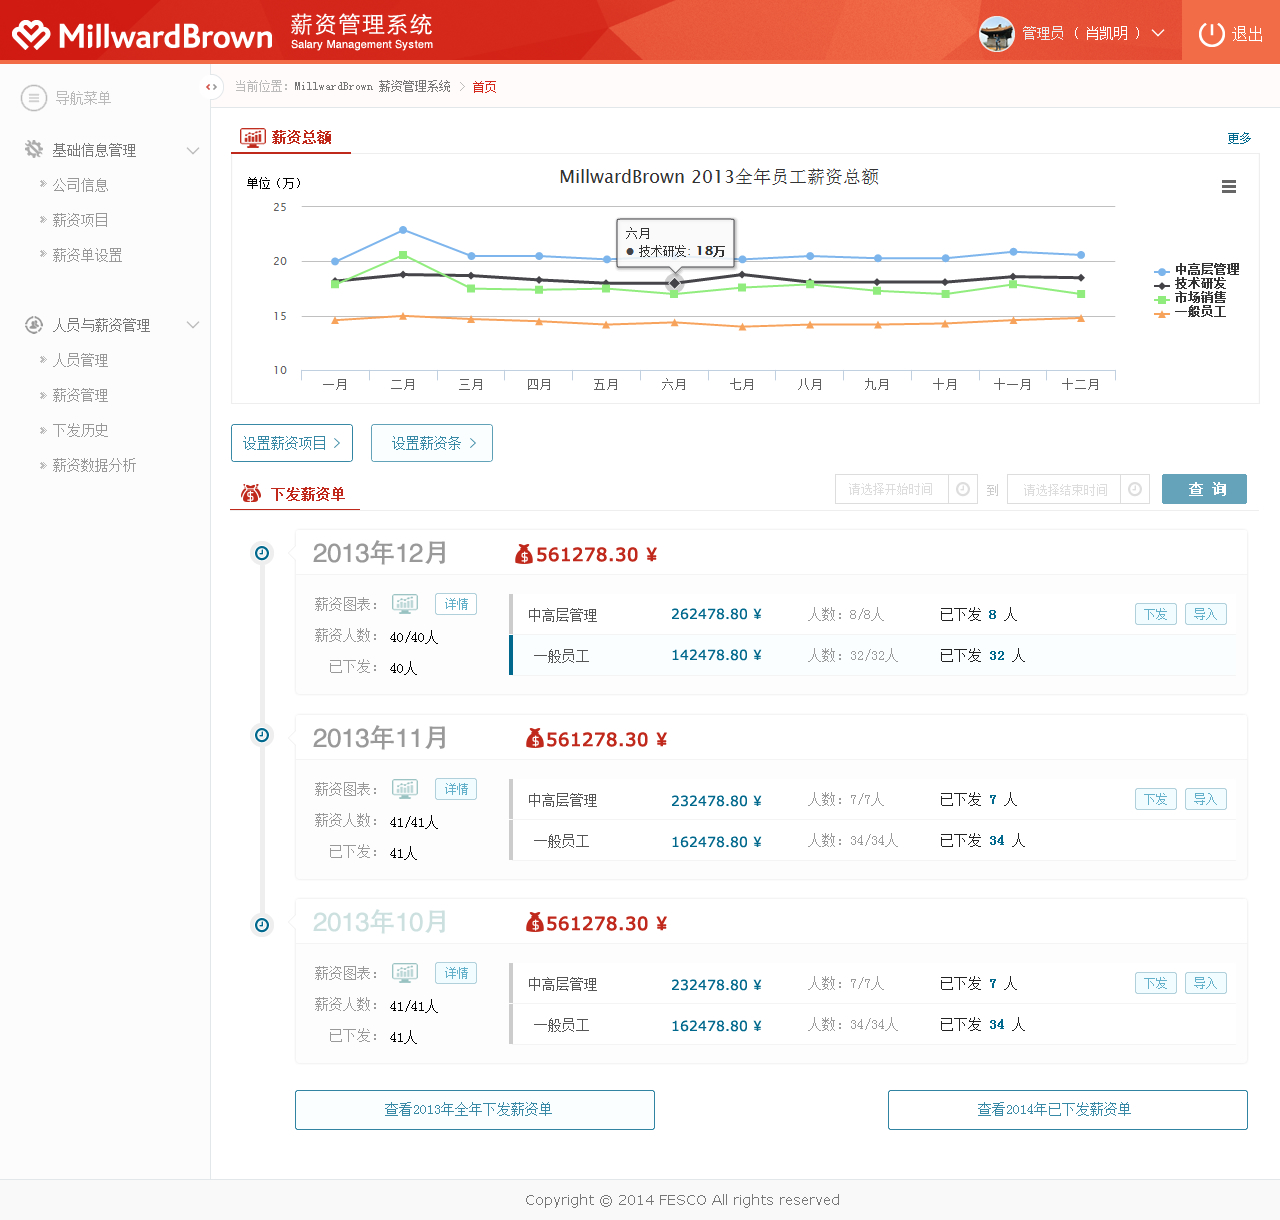
Task: Click the December total money bag icon
Action: point(524,554)
